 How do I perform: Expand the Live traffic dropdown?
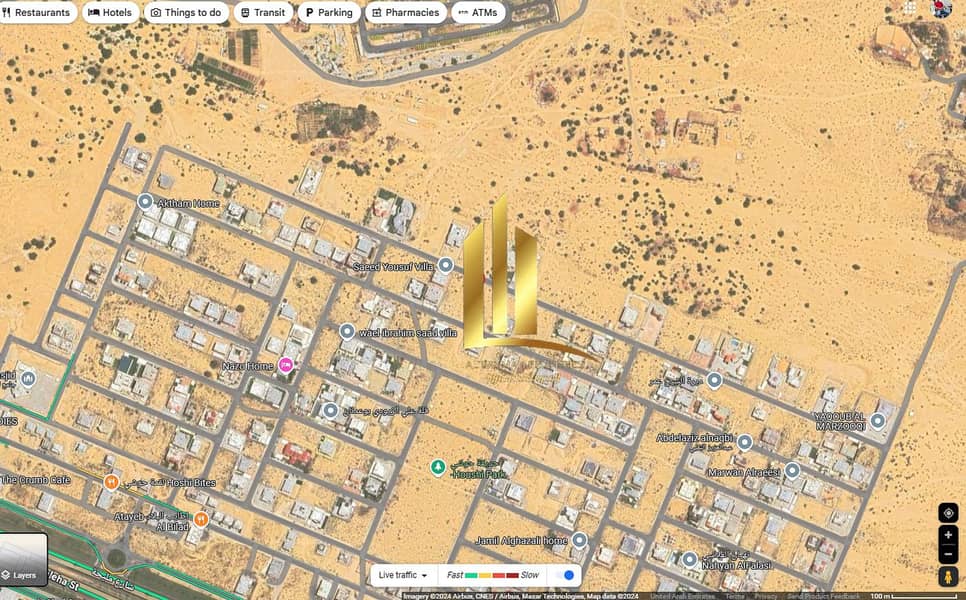pyautogui.click(x=403, y=575)
